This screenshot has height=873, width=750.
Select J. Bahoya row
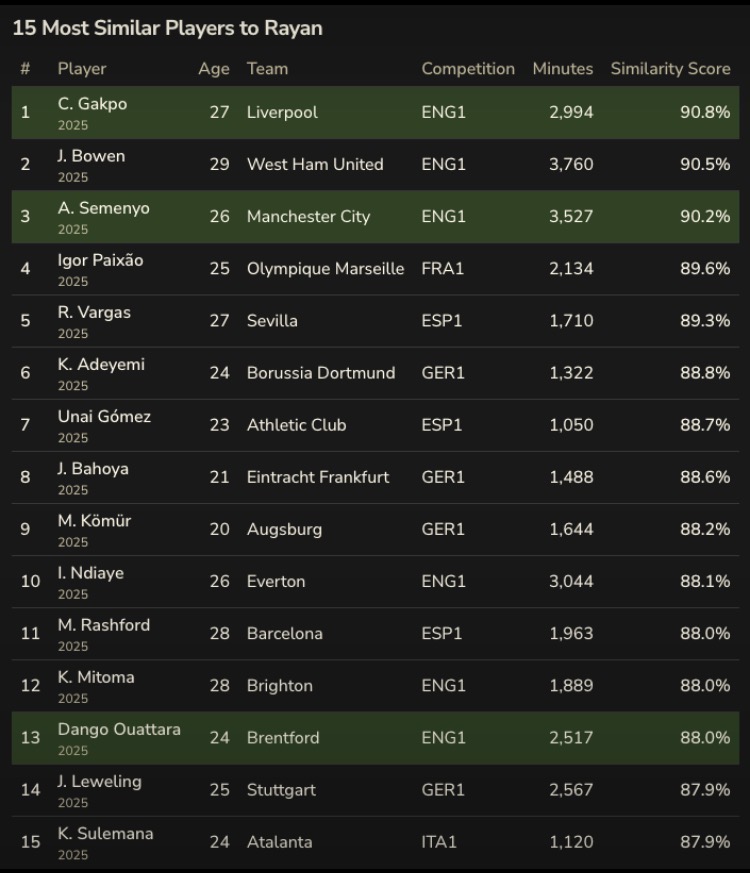[x=375, y=477]
